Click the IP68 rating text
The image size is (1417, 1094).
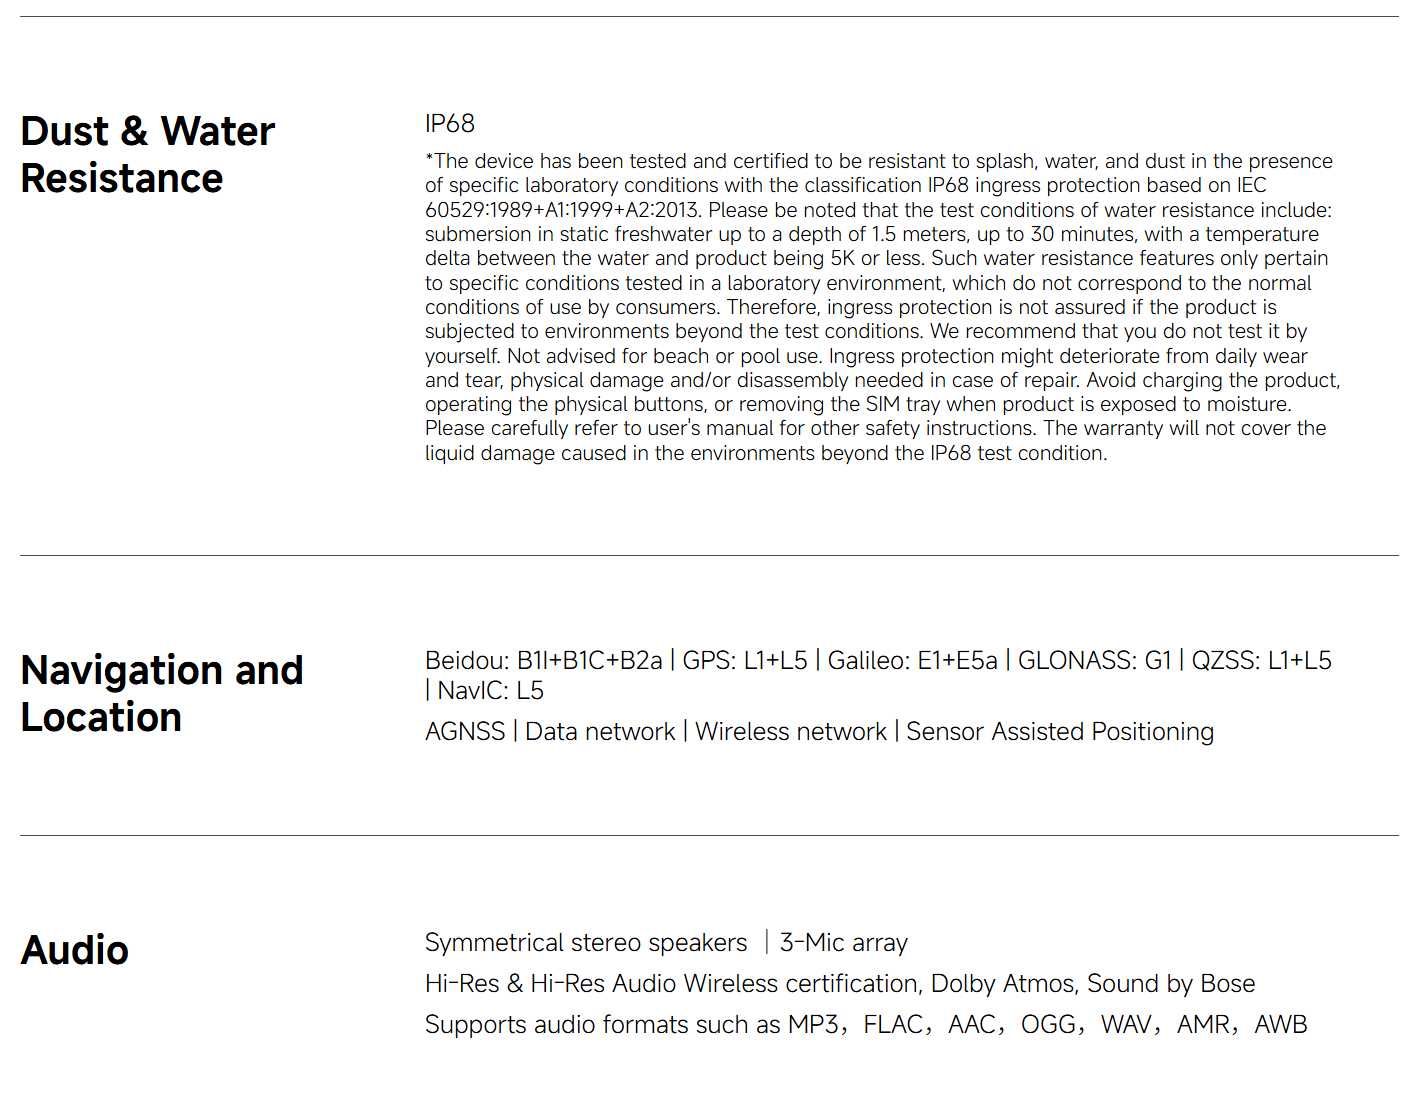tap(449, 124)
